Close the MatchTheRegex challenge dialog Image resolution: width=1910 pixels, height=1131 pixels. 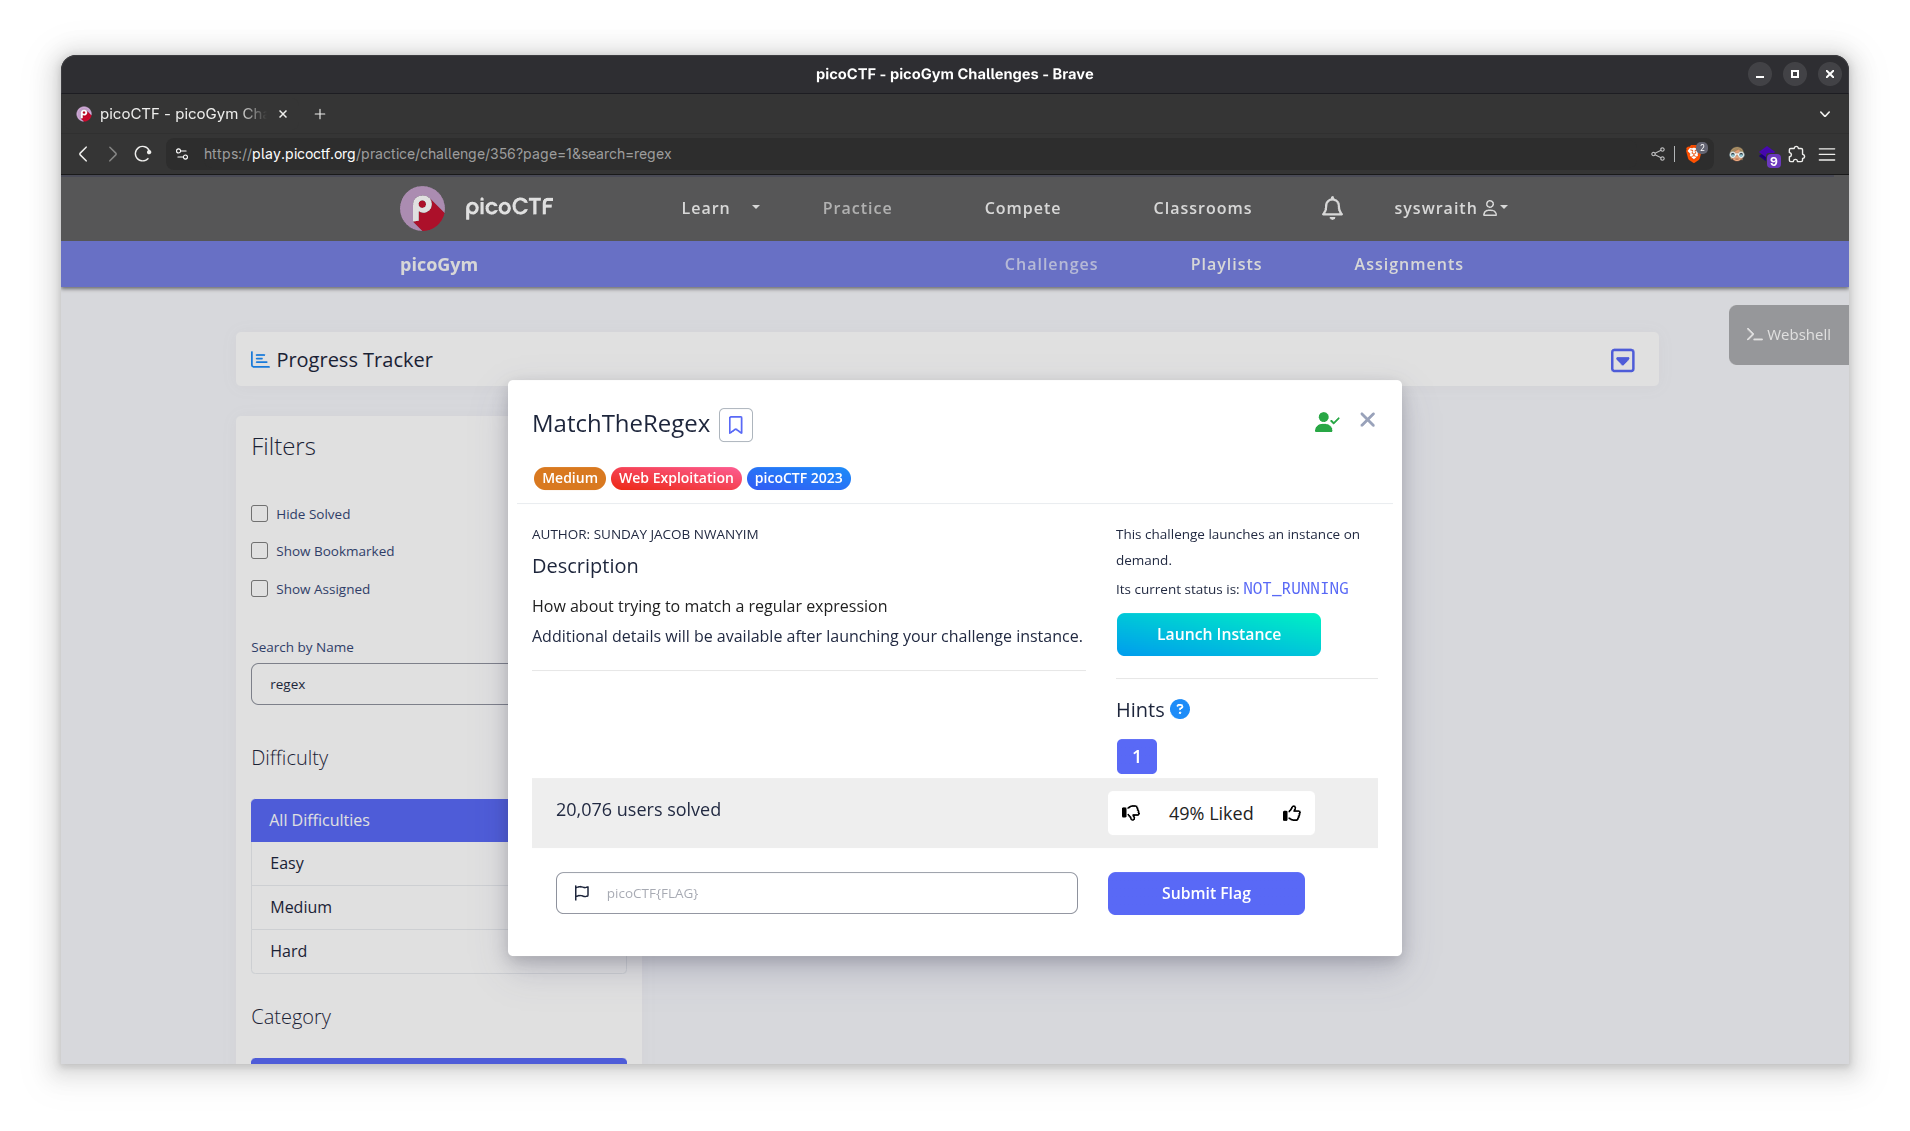tap(1367, 420)
